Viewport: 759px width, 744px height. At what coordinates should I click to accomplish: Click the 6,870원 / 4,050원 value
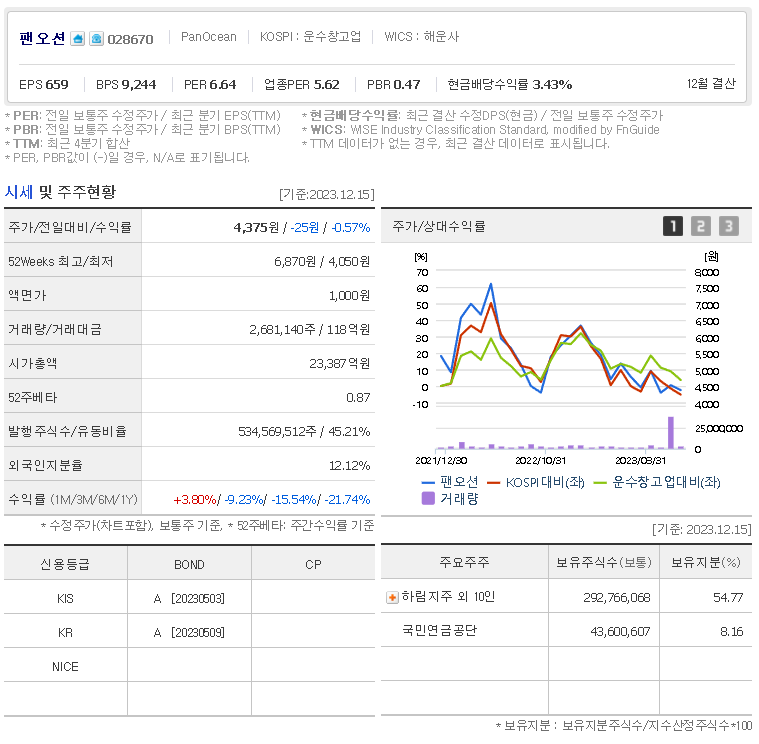[322, 261]
